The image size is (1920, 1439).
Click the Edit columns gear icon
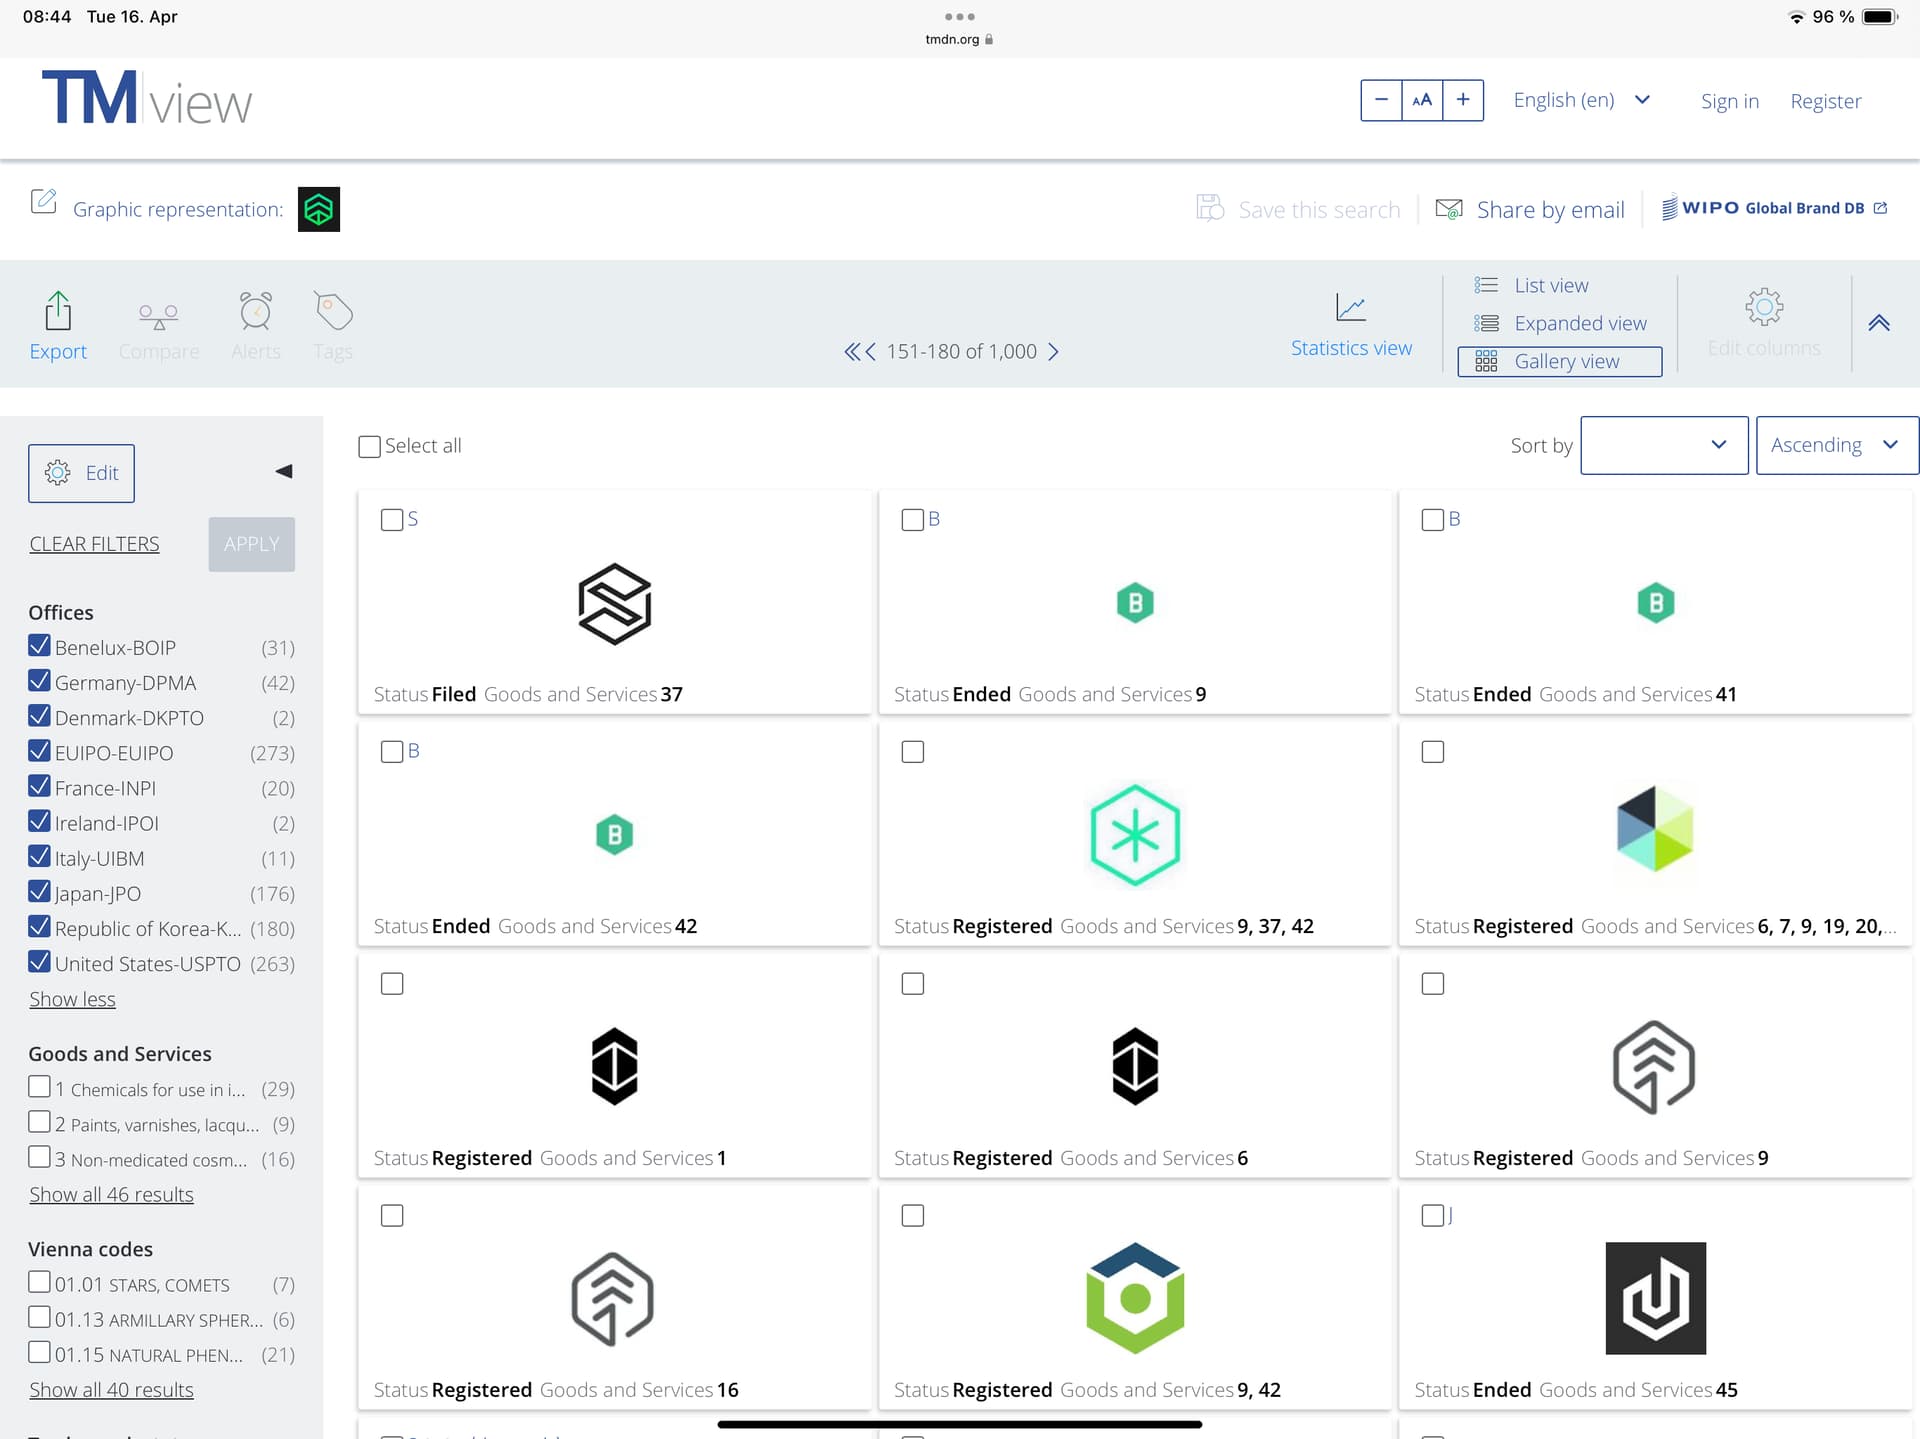[1764, 307]
